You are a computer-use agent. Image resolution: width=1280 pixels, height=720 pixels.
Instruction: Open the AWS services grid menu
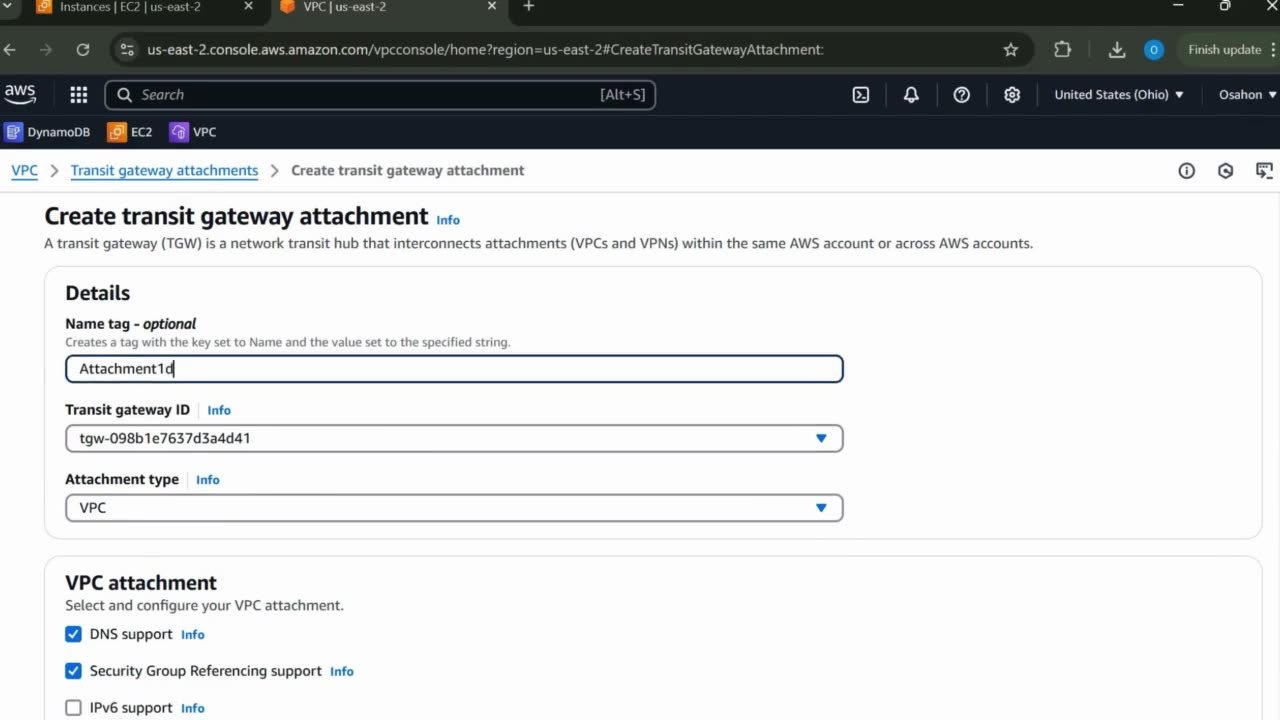[79, 95]
